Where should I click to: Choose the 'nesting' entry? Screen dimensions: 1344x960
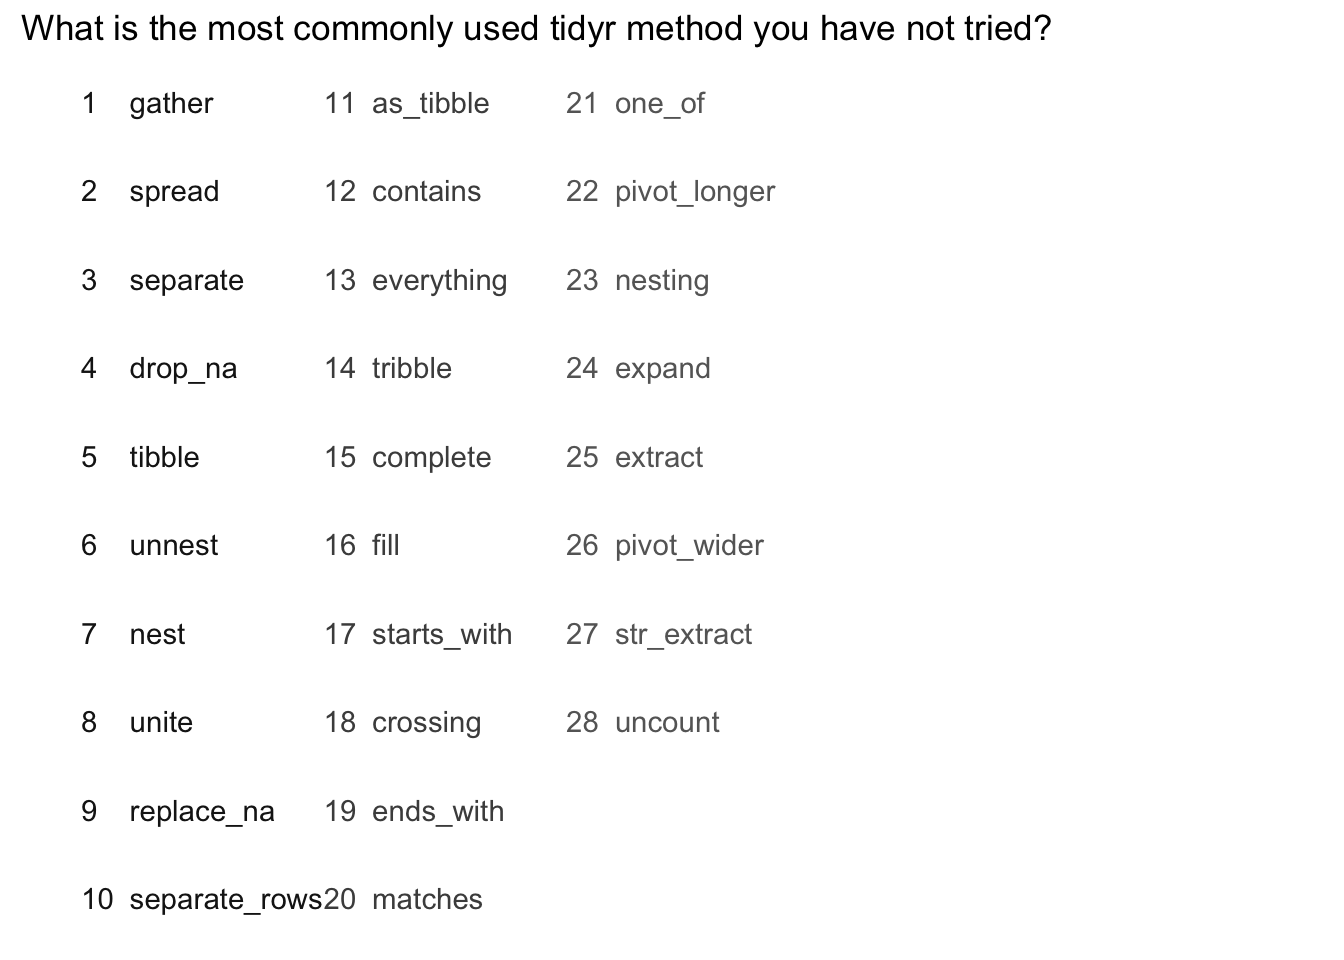point(662,281)
